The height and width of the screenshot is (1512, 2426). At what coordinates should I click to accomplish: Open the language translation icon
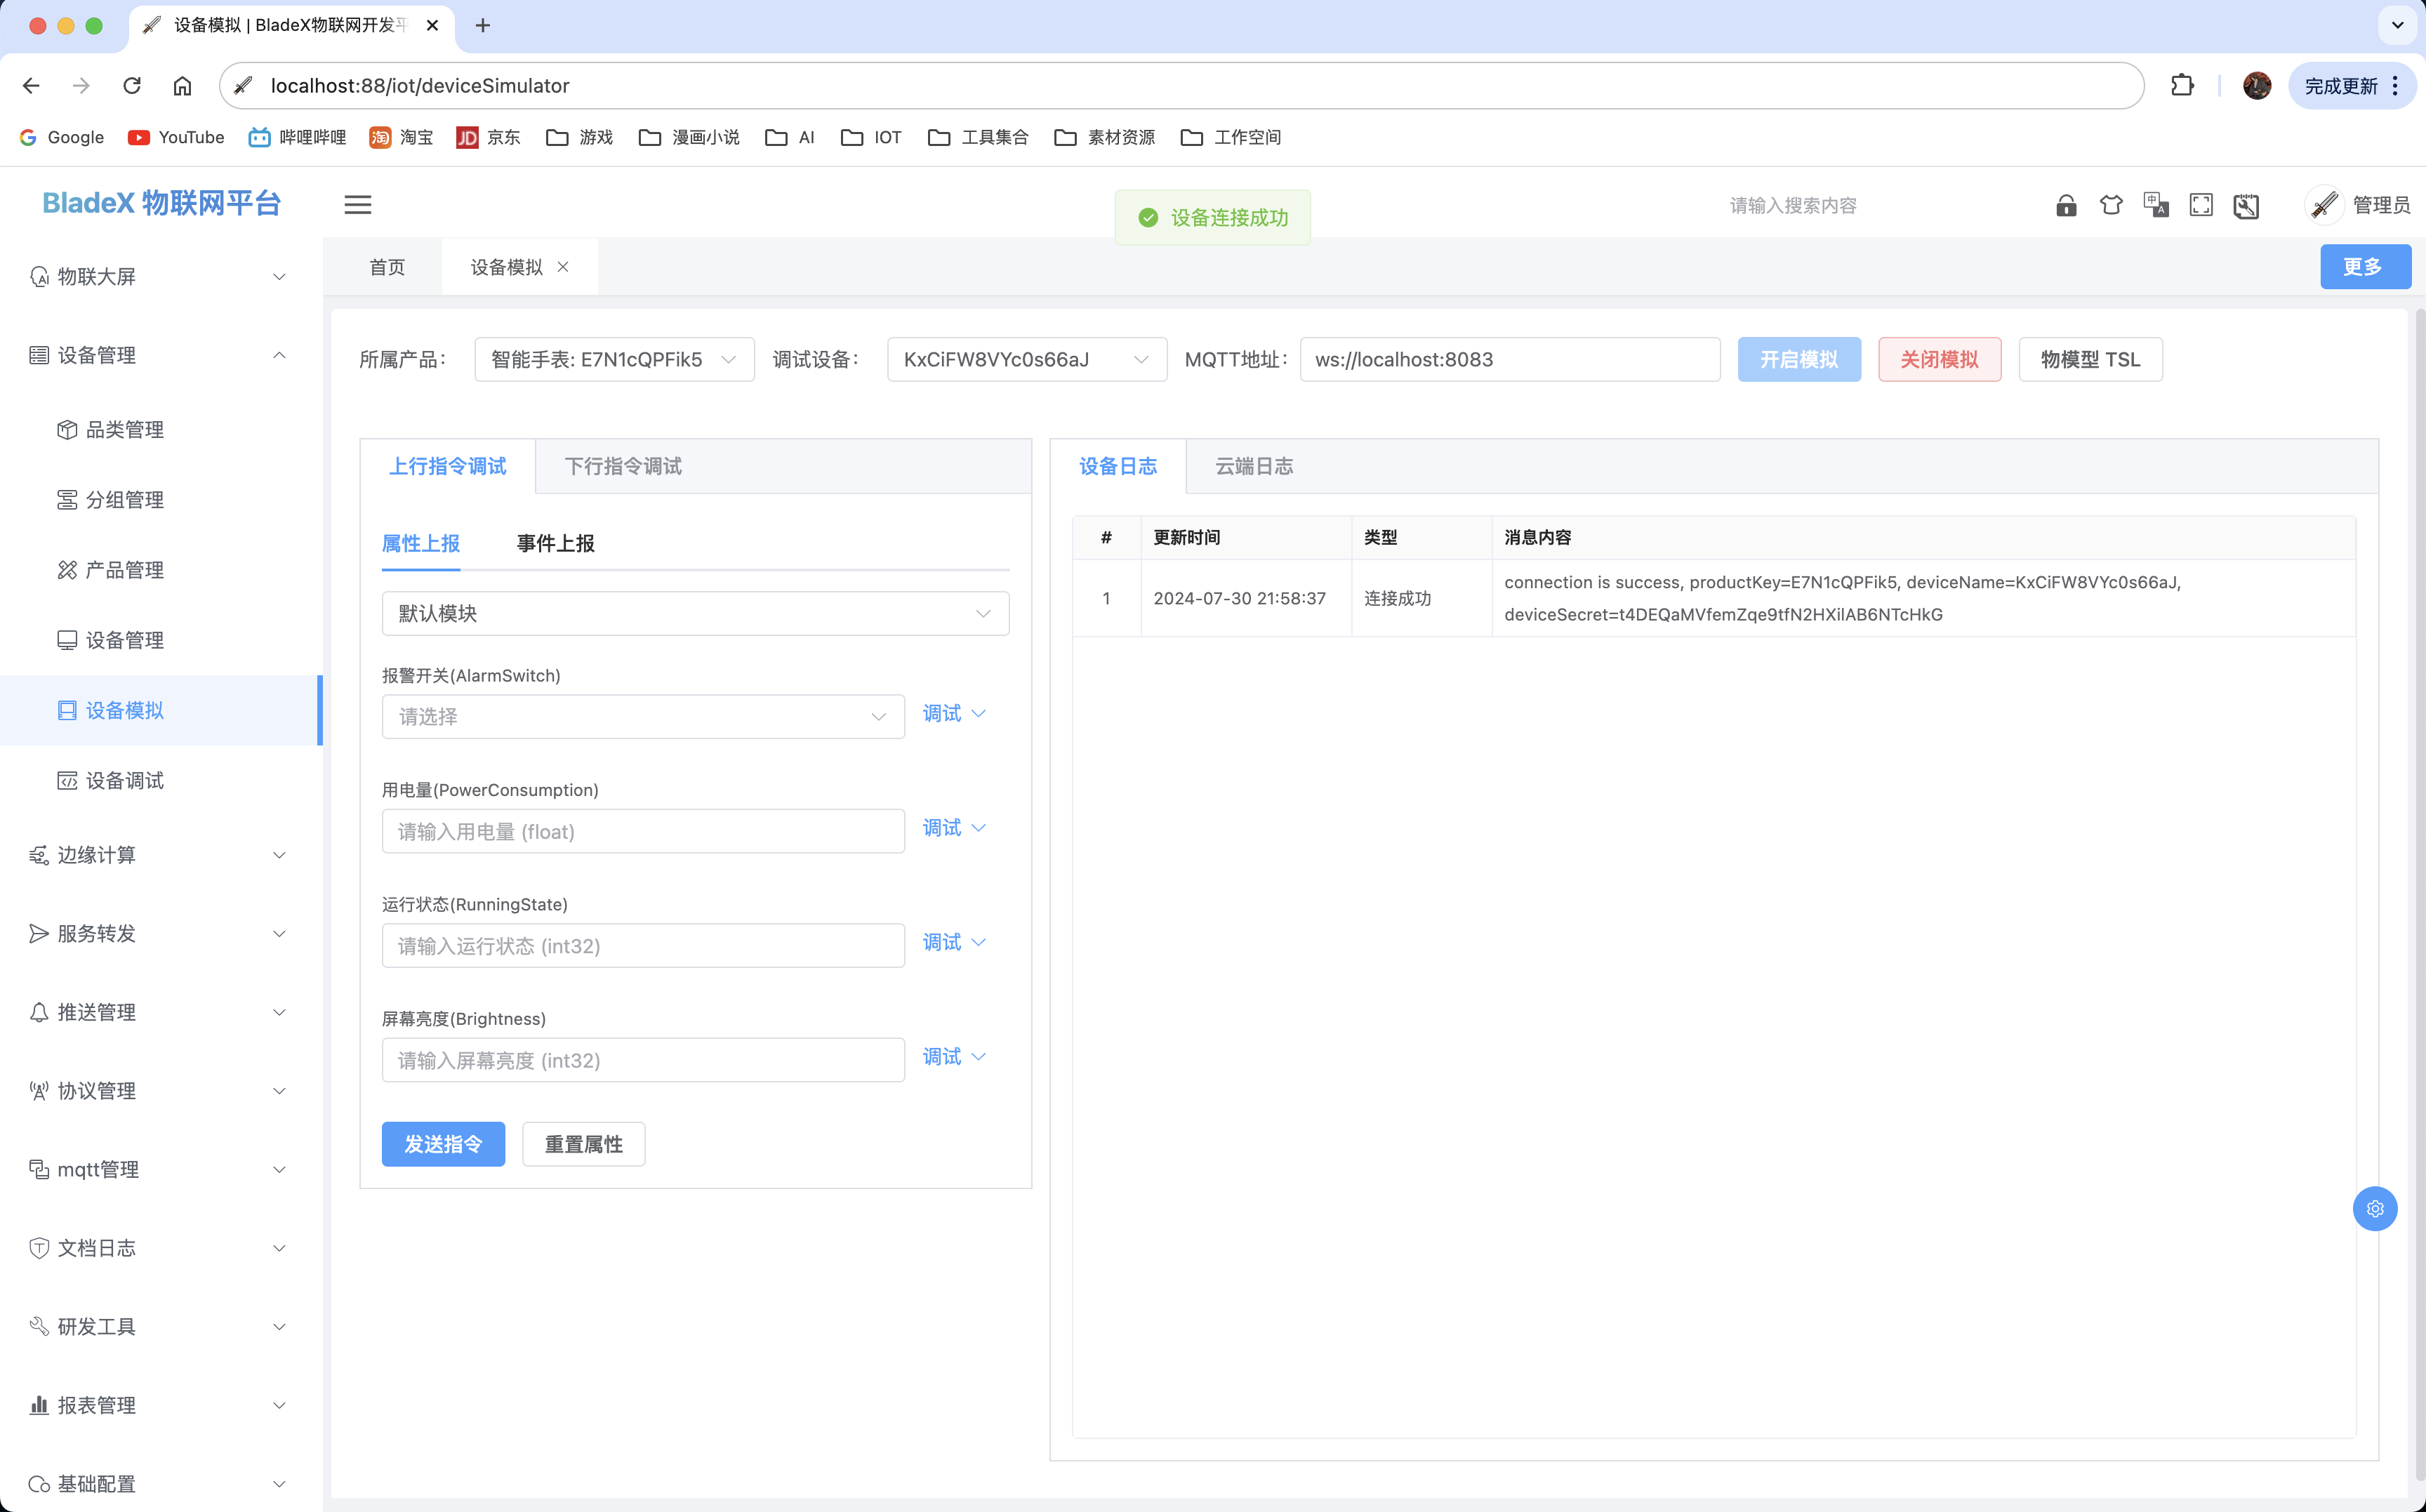tap(2156, 205)
